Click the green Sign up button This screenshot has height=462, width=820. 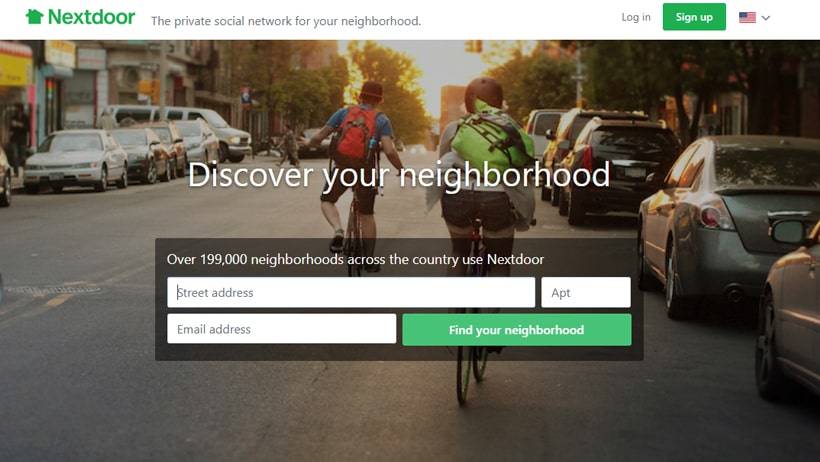point(694,17)
